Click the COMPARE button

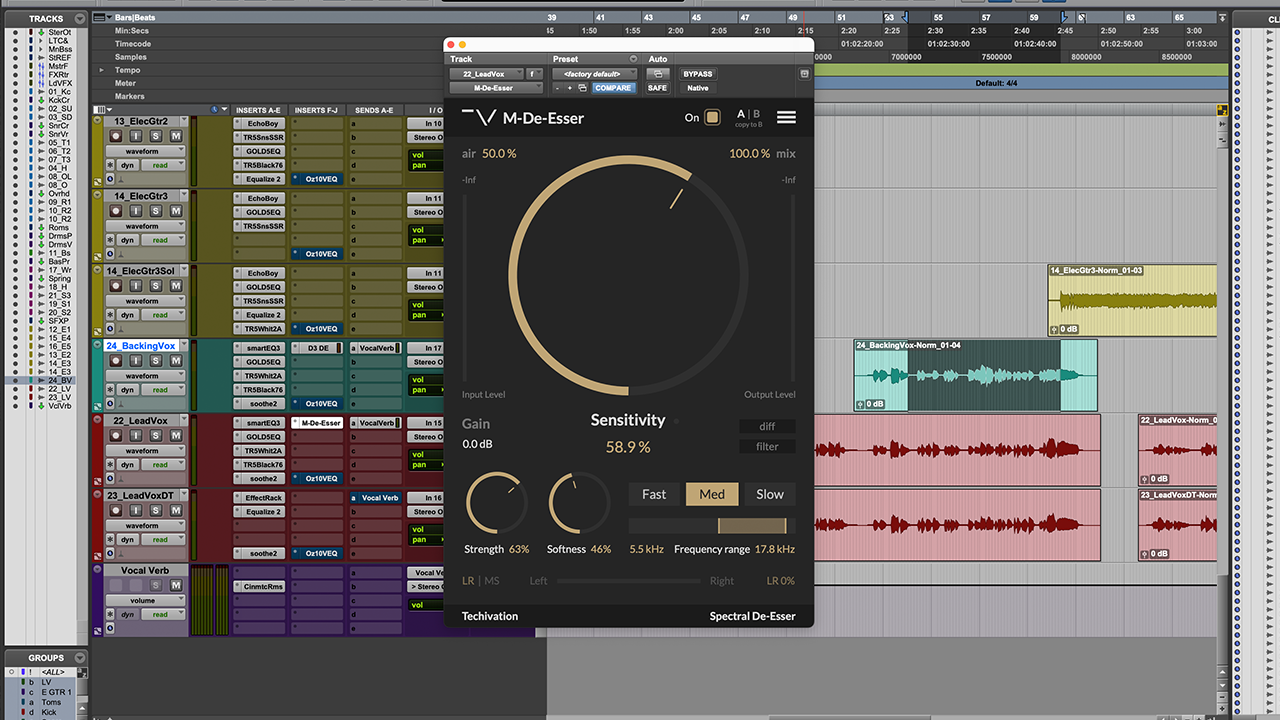[613, 88]
